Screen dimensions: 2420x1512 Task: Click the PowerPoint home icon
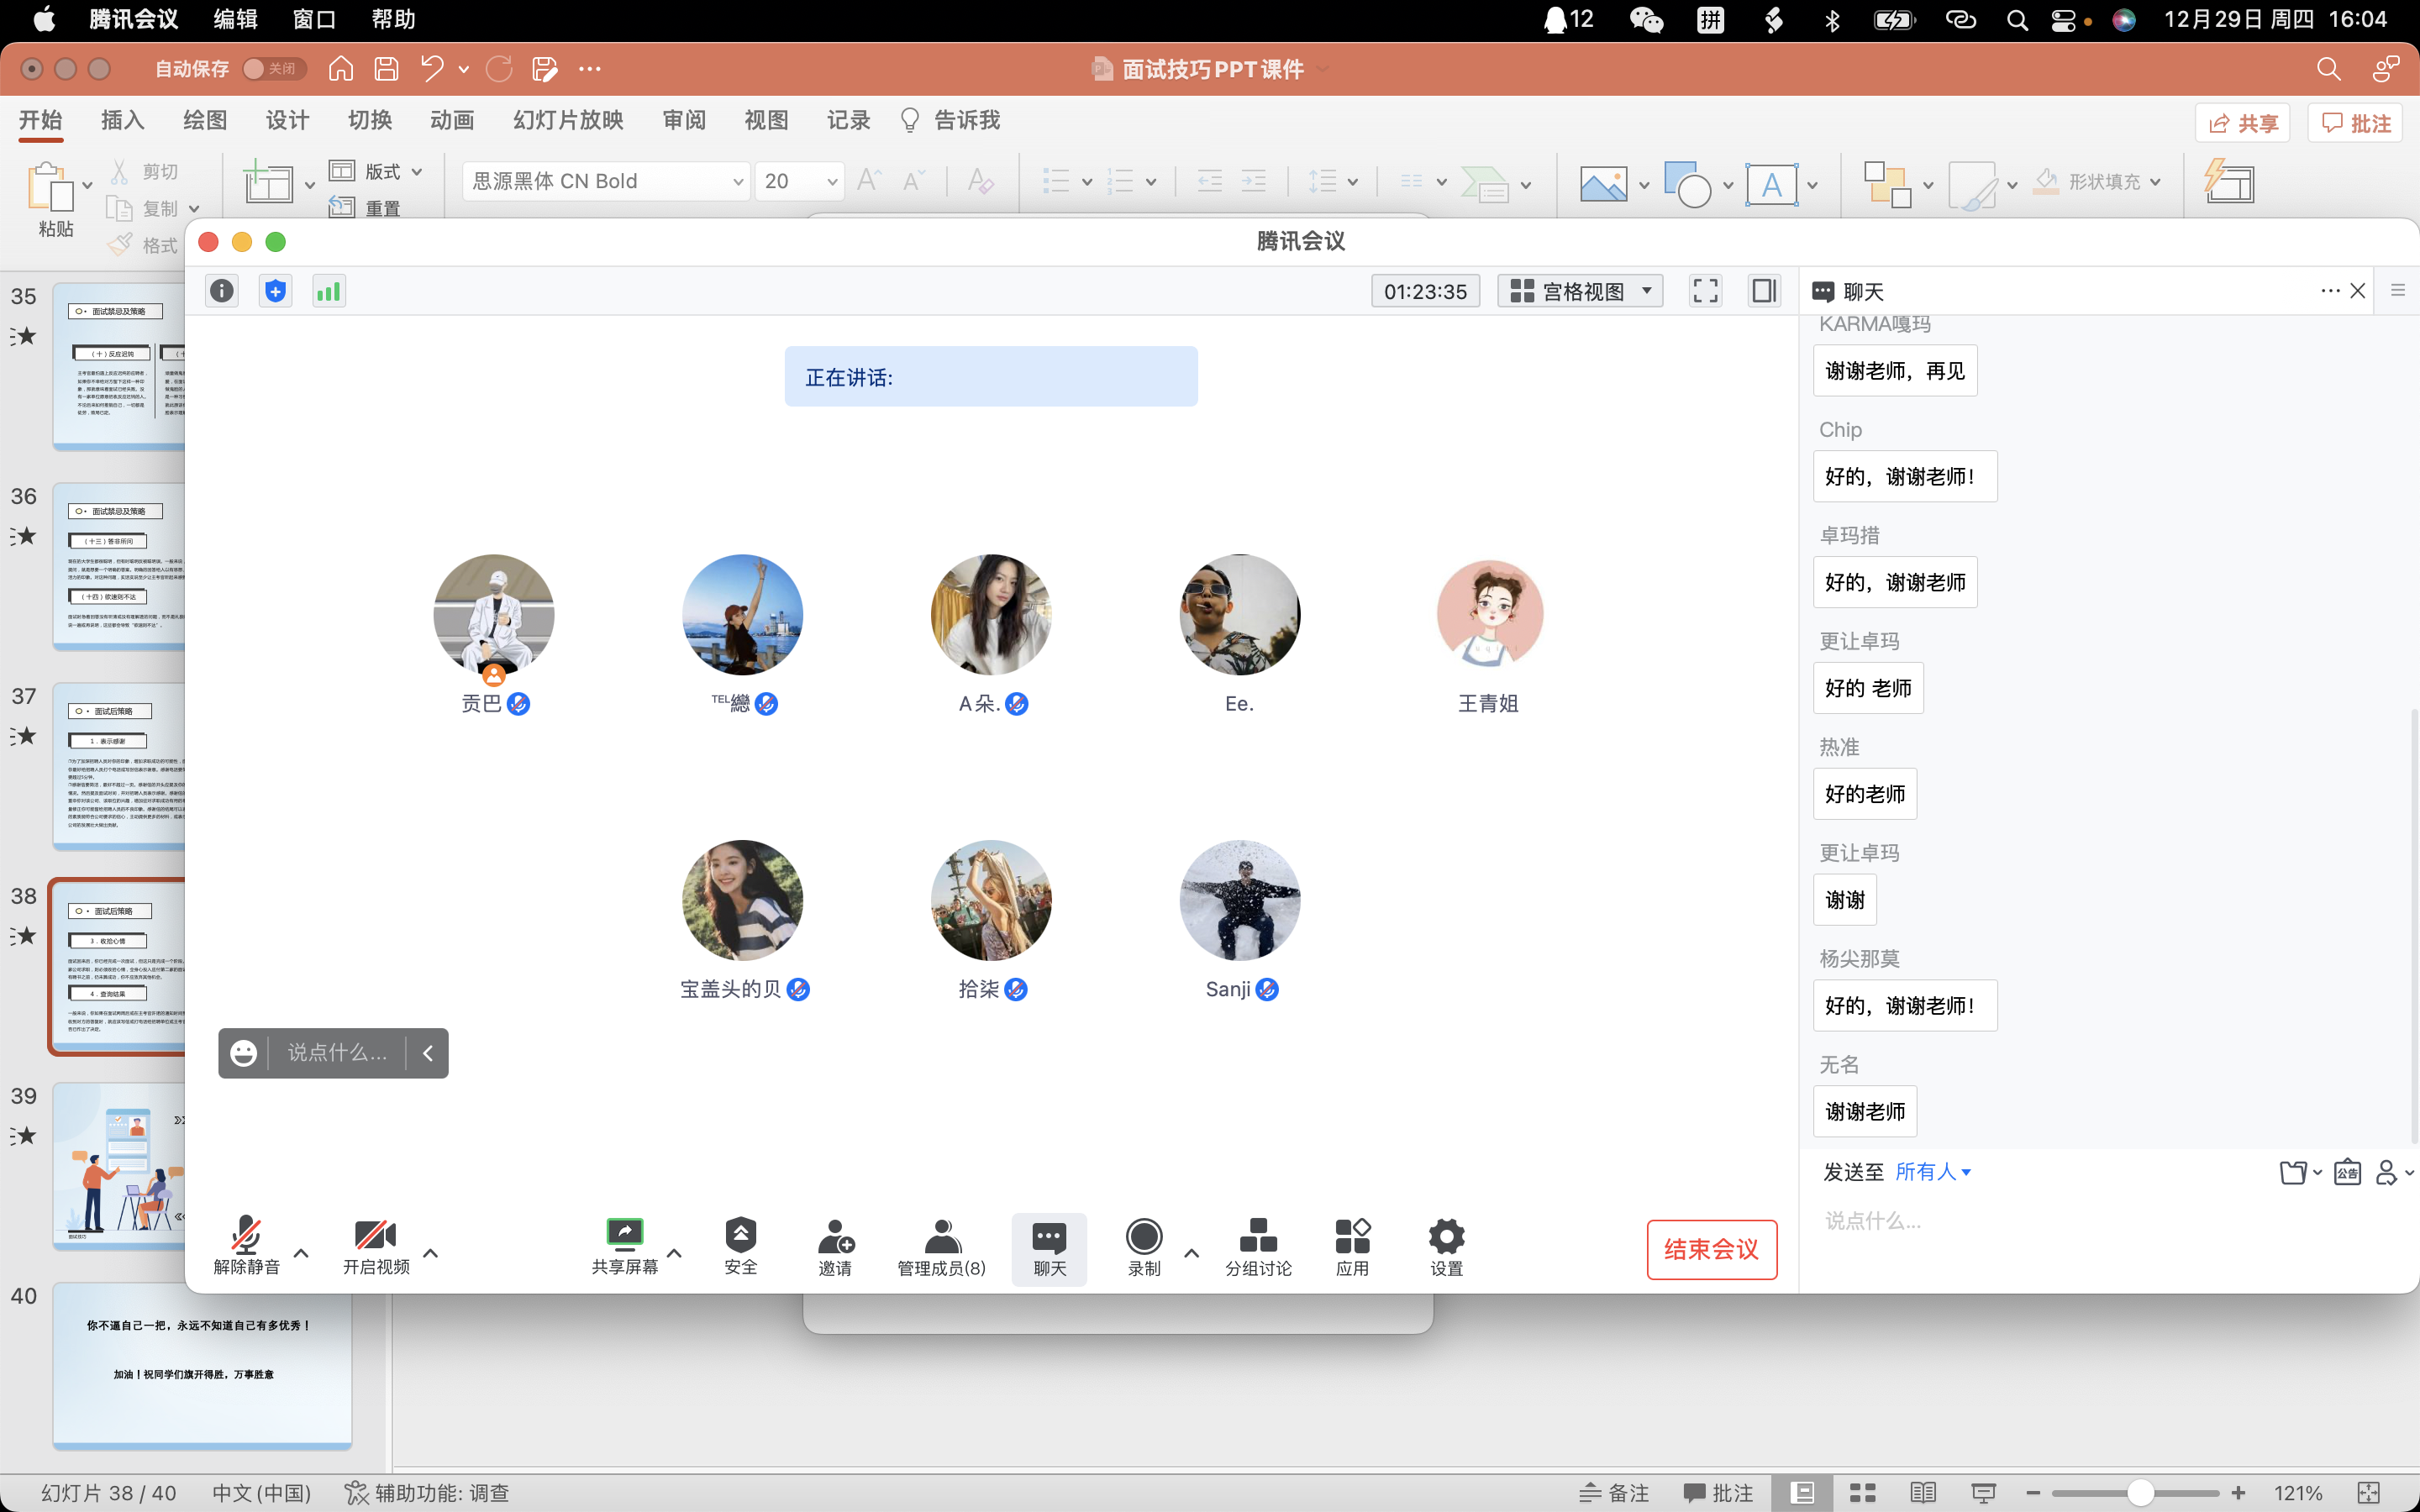(x=341, y=68)
